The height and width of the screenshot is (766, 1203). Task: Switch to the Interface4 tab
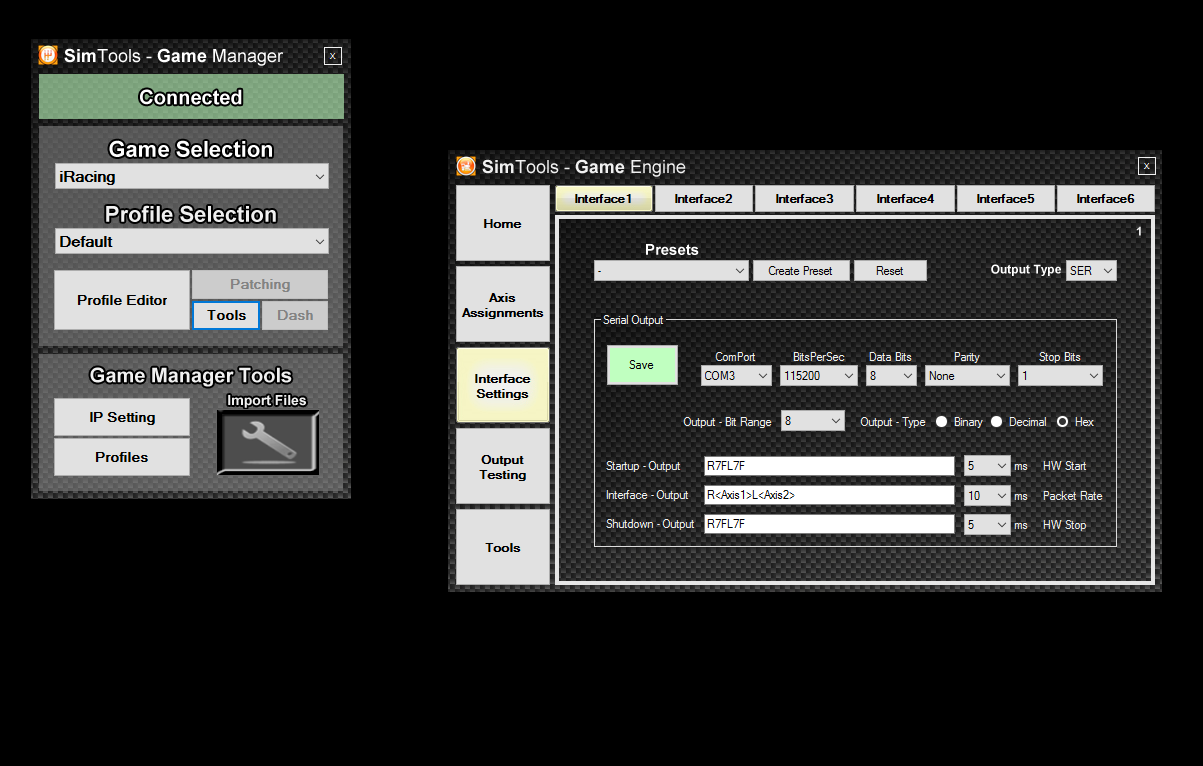coord(905,199)
